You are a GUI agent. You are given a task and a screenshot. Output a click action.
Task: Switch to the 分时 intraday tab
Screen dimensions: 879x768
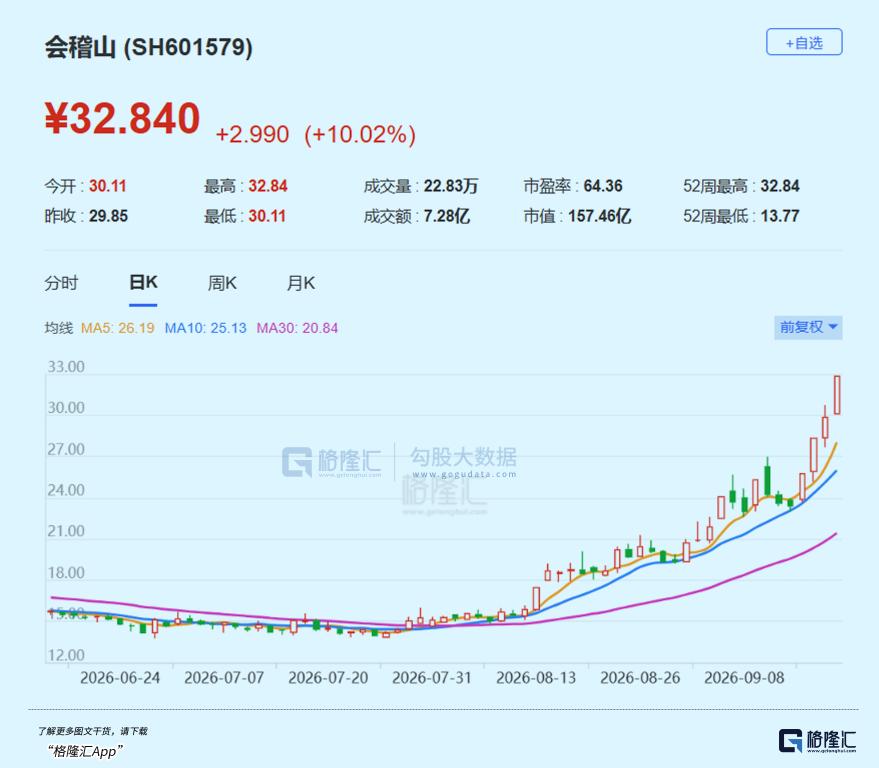61,283
